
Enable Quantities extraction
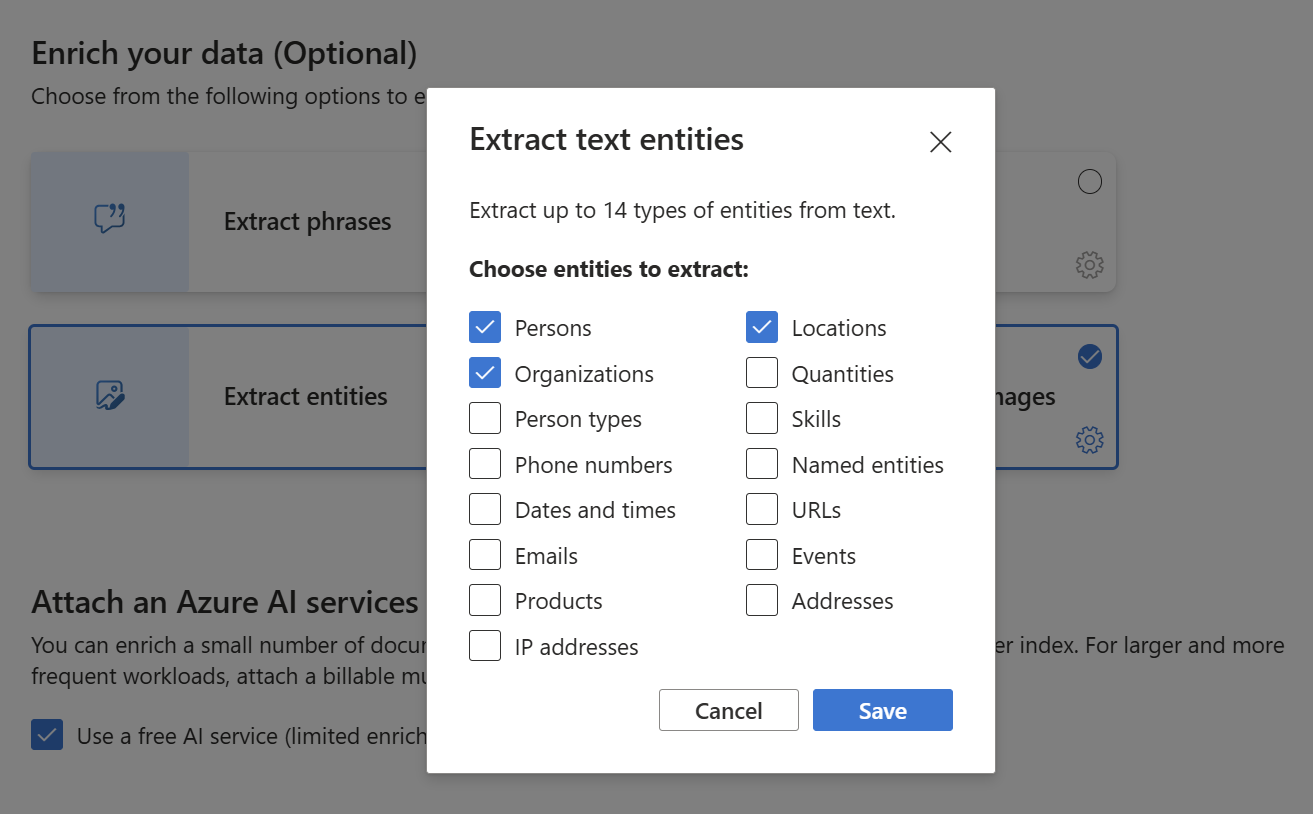click(x=761, y=372)
